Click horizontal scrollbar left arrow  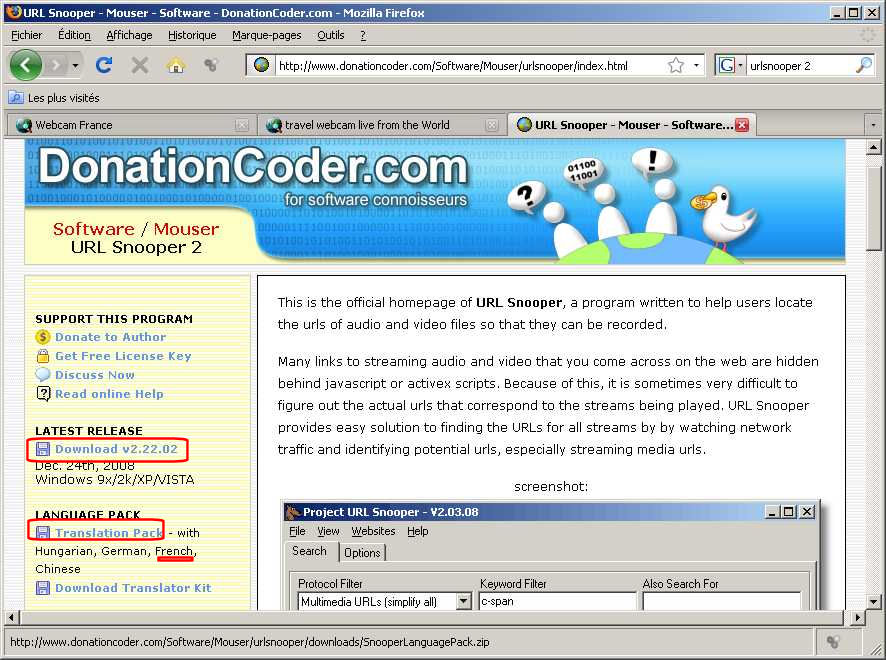[x=11, y=618]
